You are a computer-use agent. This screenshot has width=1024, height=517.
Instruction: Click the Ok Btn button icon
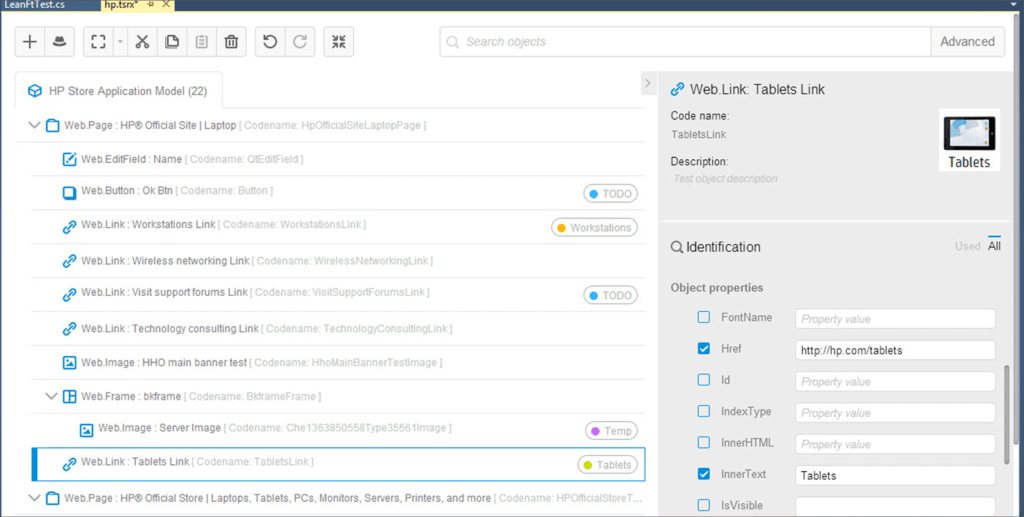pos(69,193)
